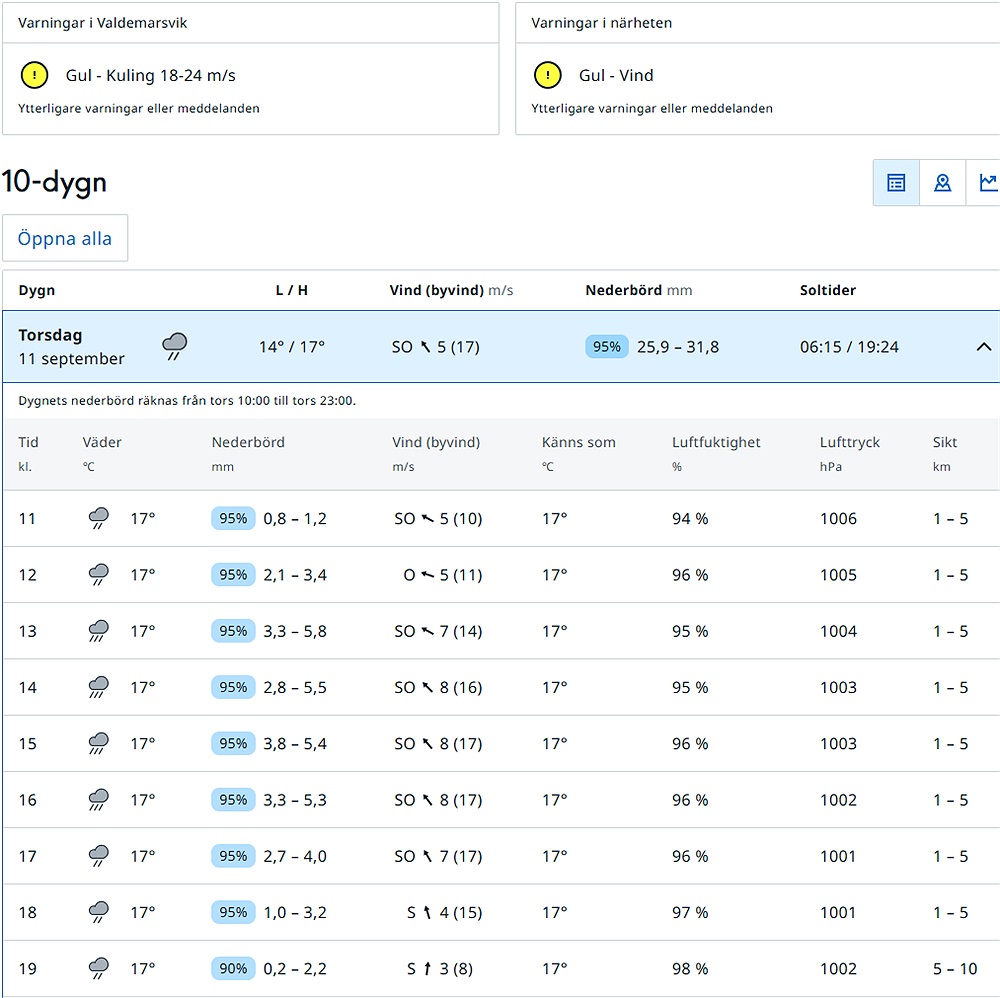This screenshot has width=1000, height=998.
Task: Click the Känns som column header
Action: [x=578, y=442]
